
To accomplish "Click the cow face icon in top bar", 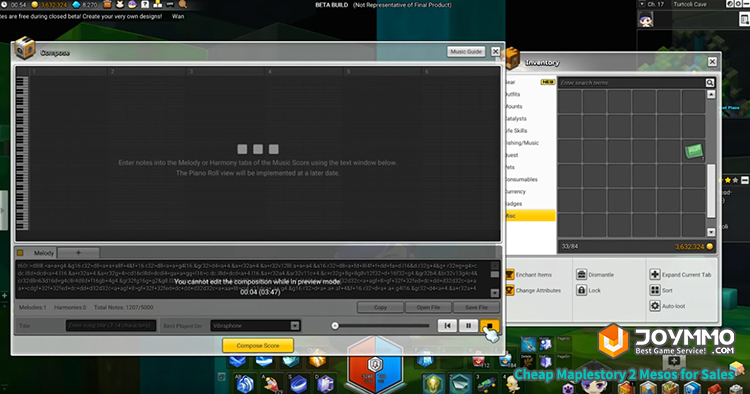I will click(120, 4).
